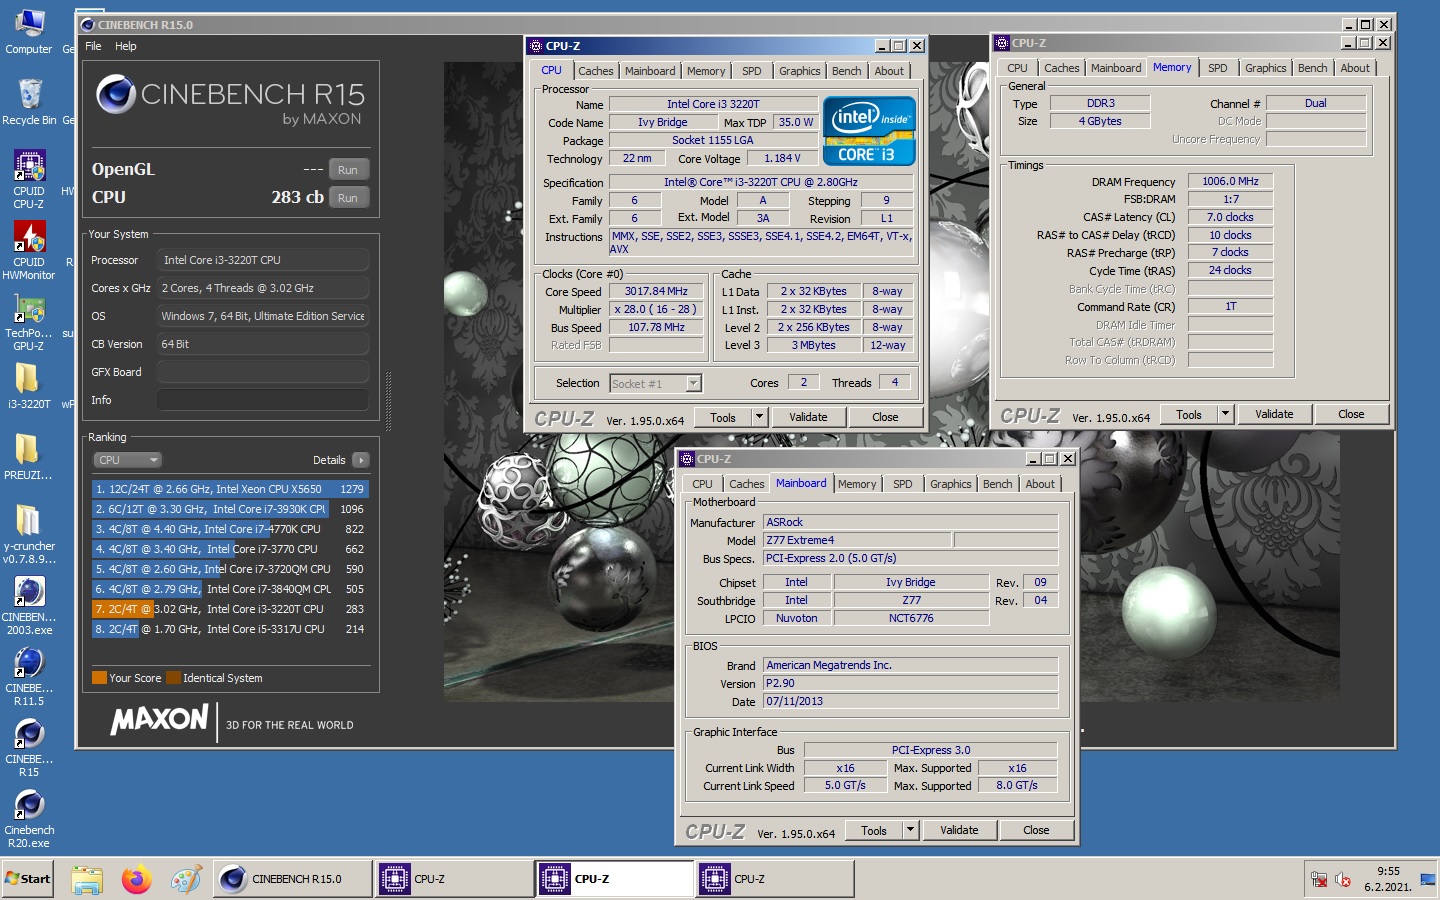This screenshot has height=900, width=1440.
Task: Switch to About tab in Memory tab window
Action: click(1355, 68)
